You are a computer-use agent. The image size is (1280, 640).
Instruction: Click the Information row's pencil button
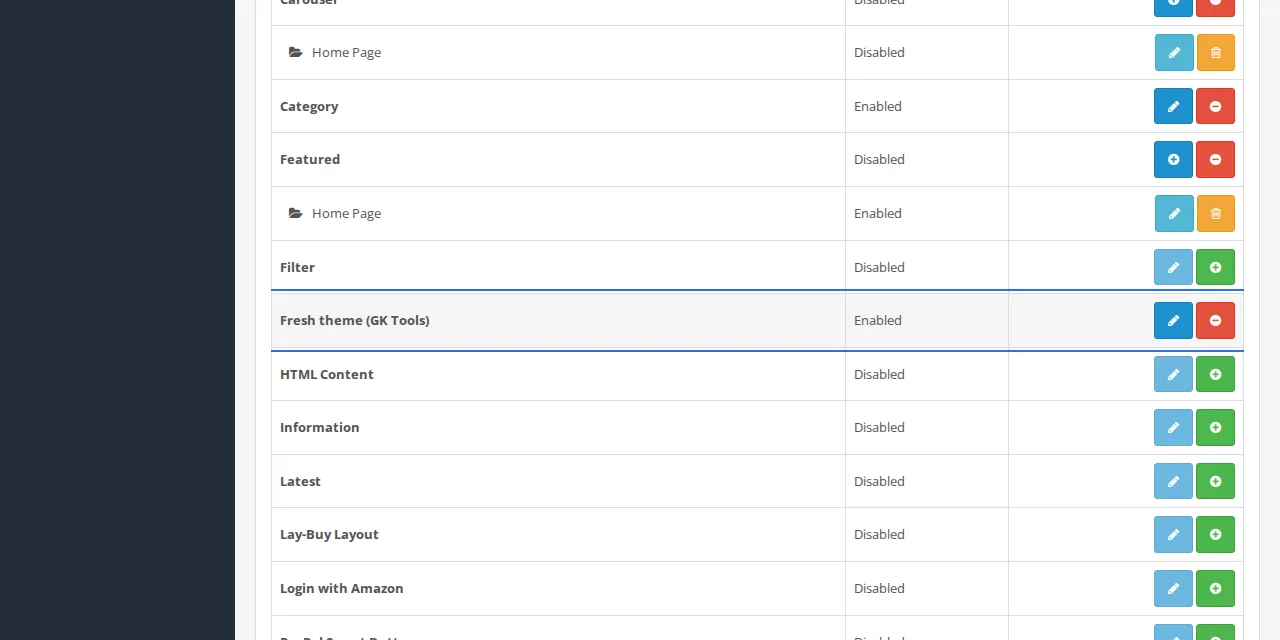tap(1174, 428)
